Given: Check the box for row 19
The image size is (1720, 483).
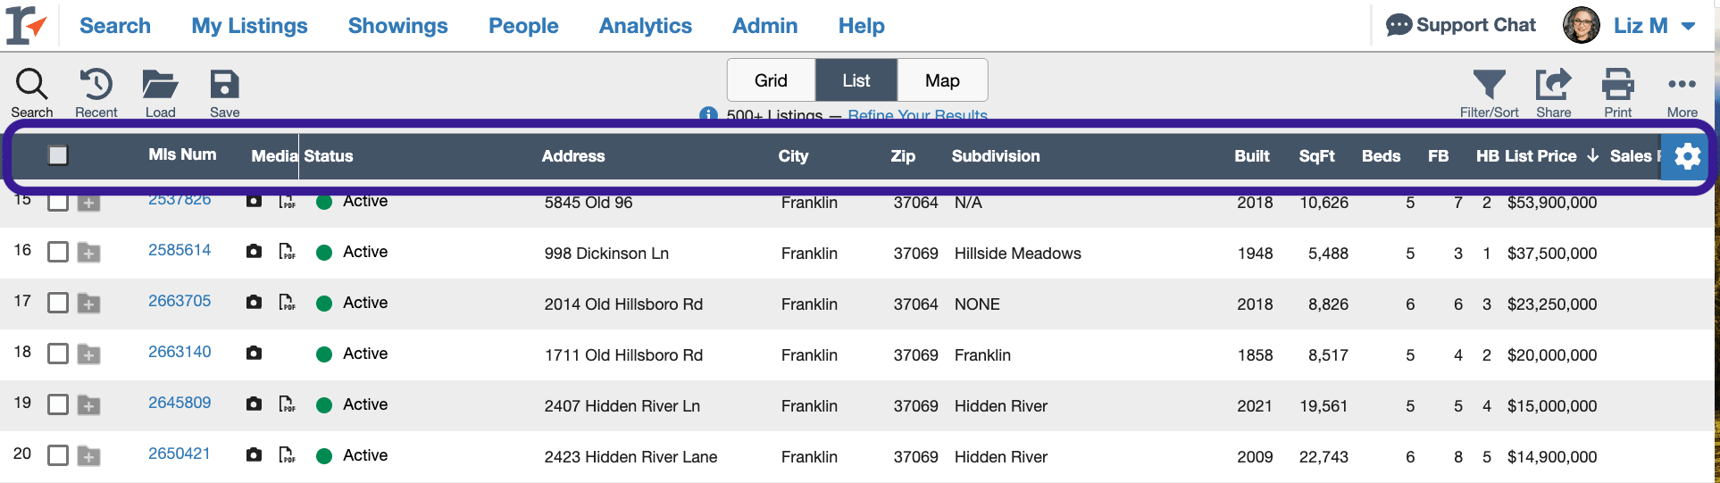Looking at the screenshot, I should pyautogui.click(x=58, y=405).
